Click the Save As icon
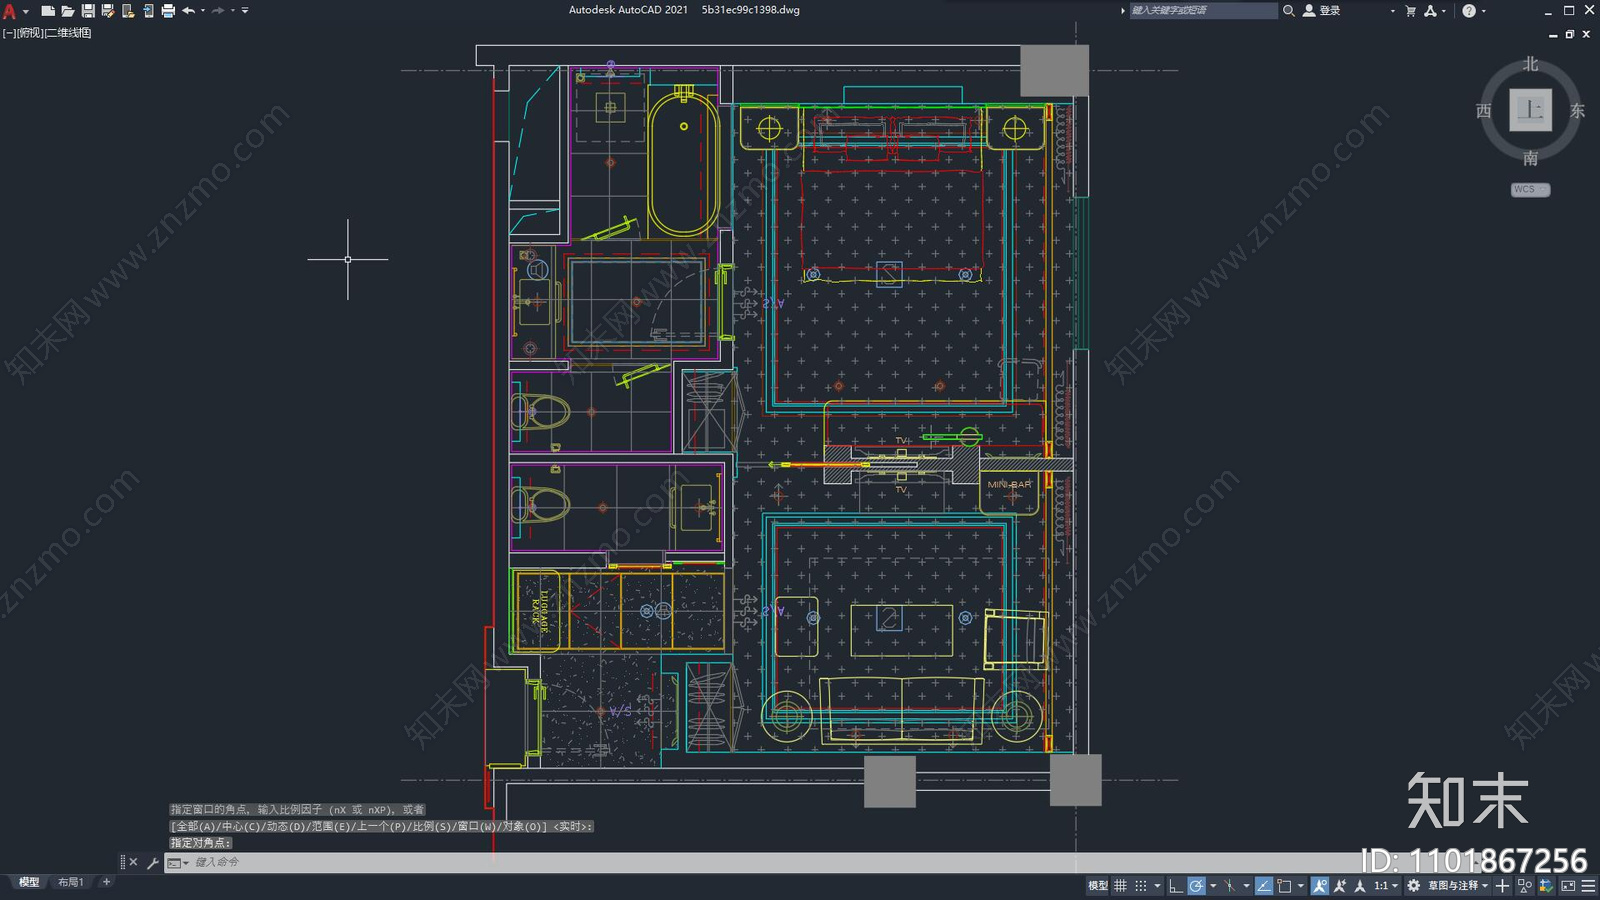The height and width of the screenshot is (900, 1600). pos(107,10)
